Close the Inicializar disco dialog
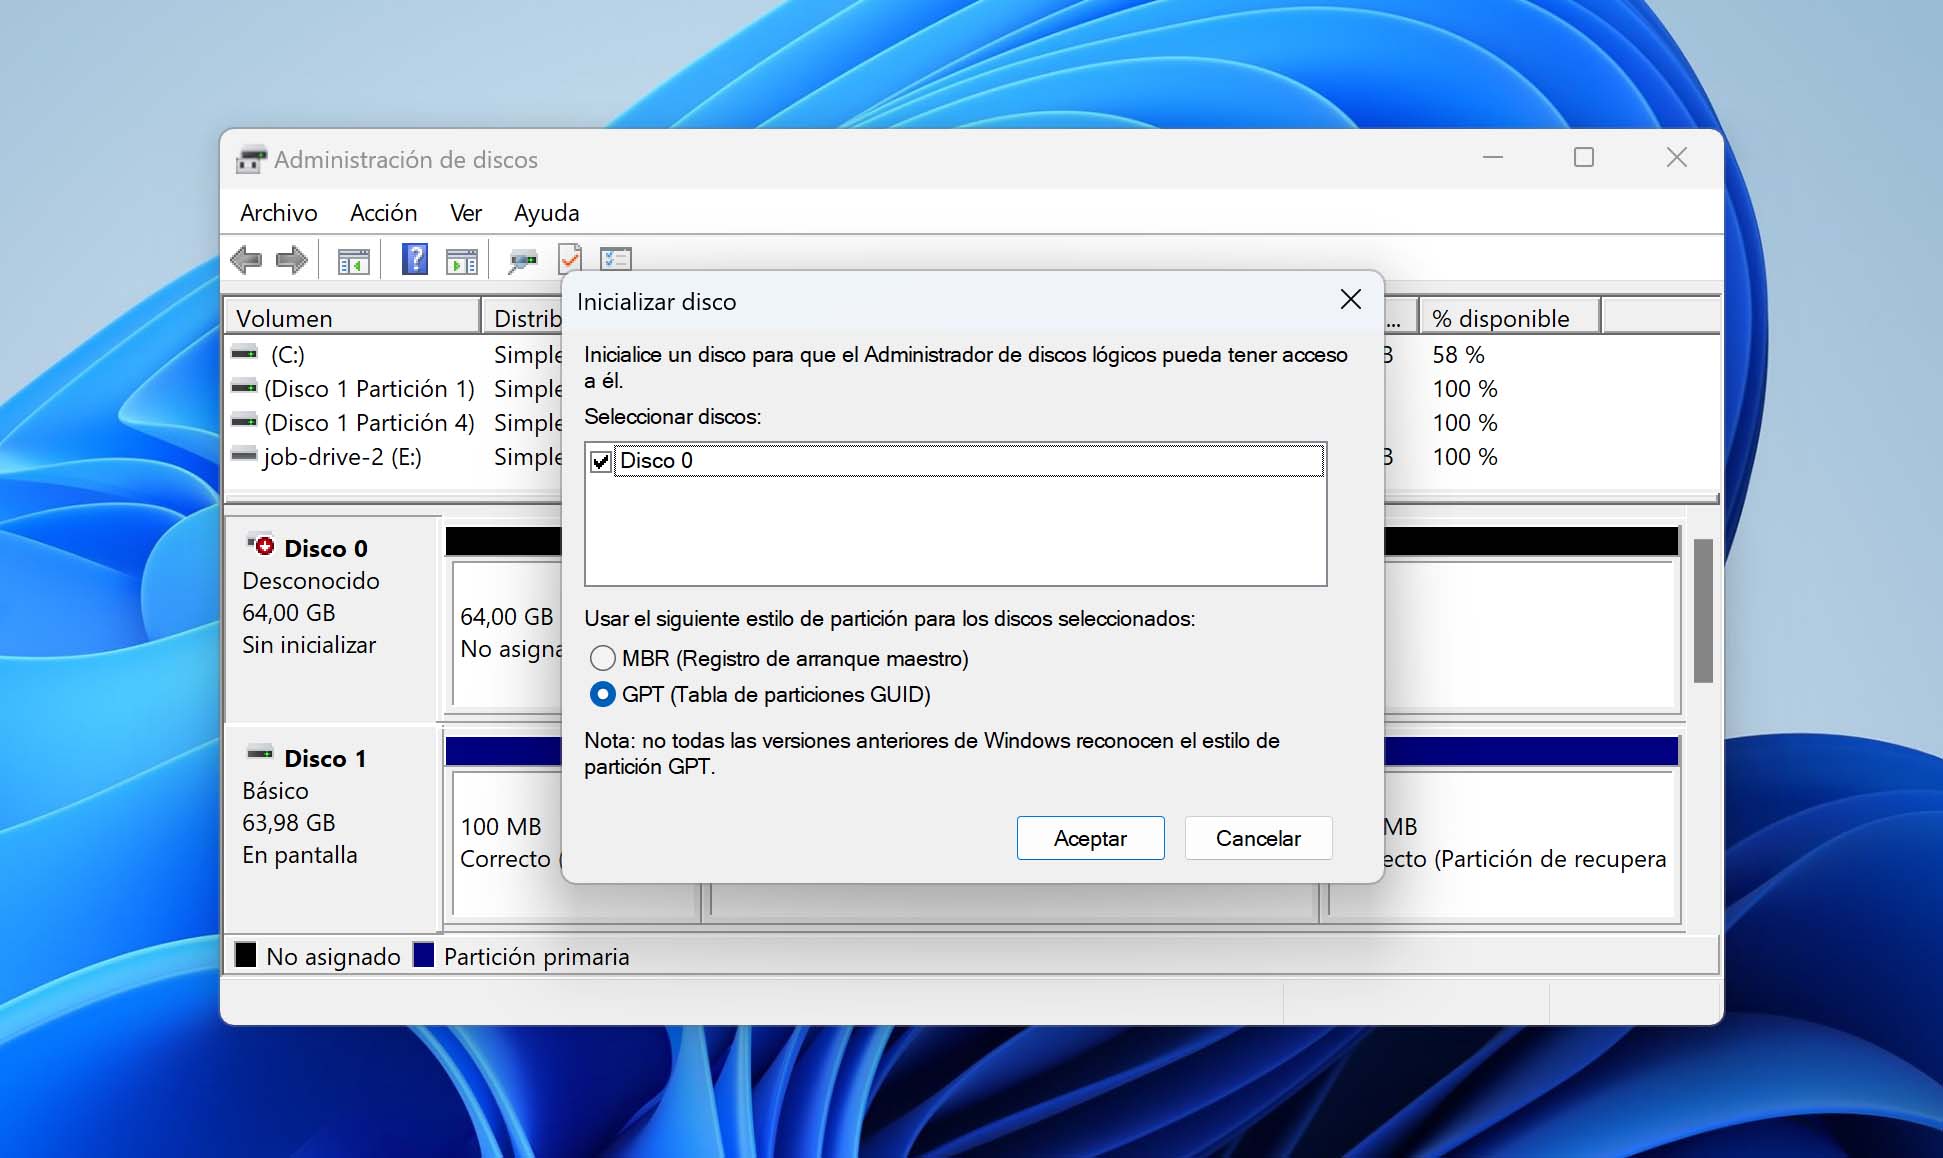 [x=1351, y=300]
